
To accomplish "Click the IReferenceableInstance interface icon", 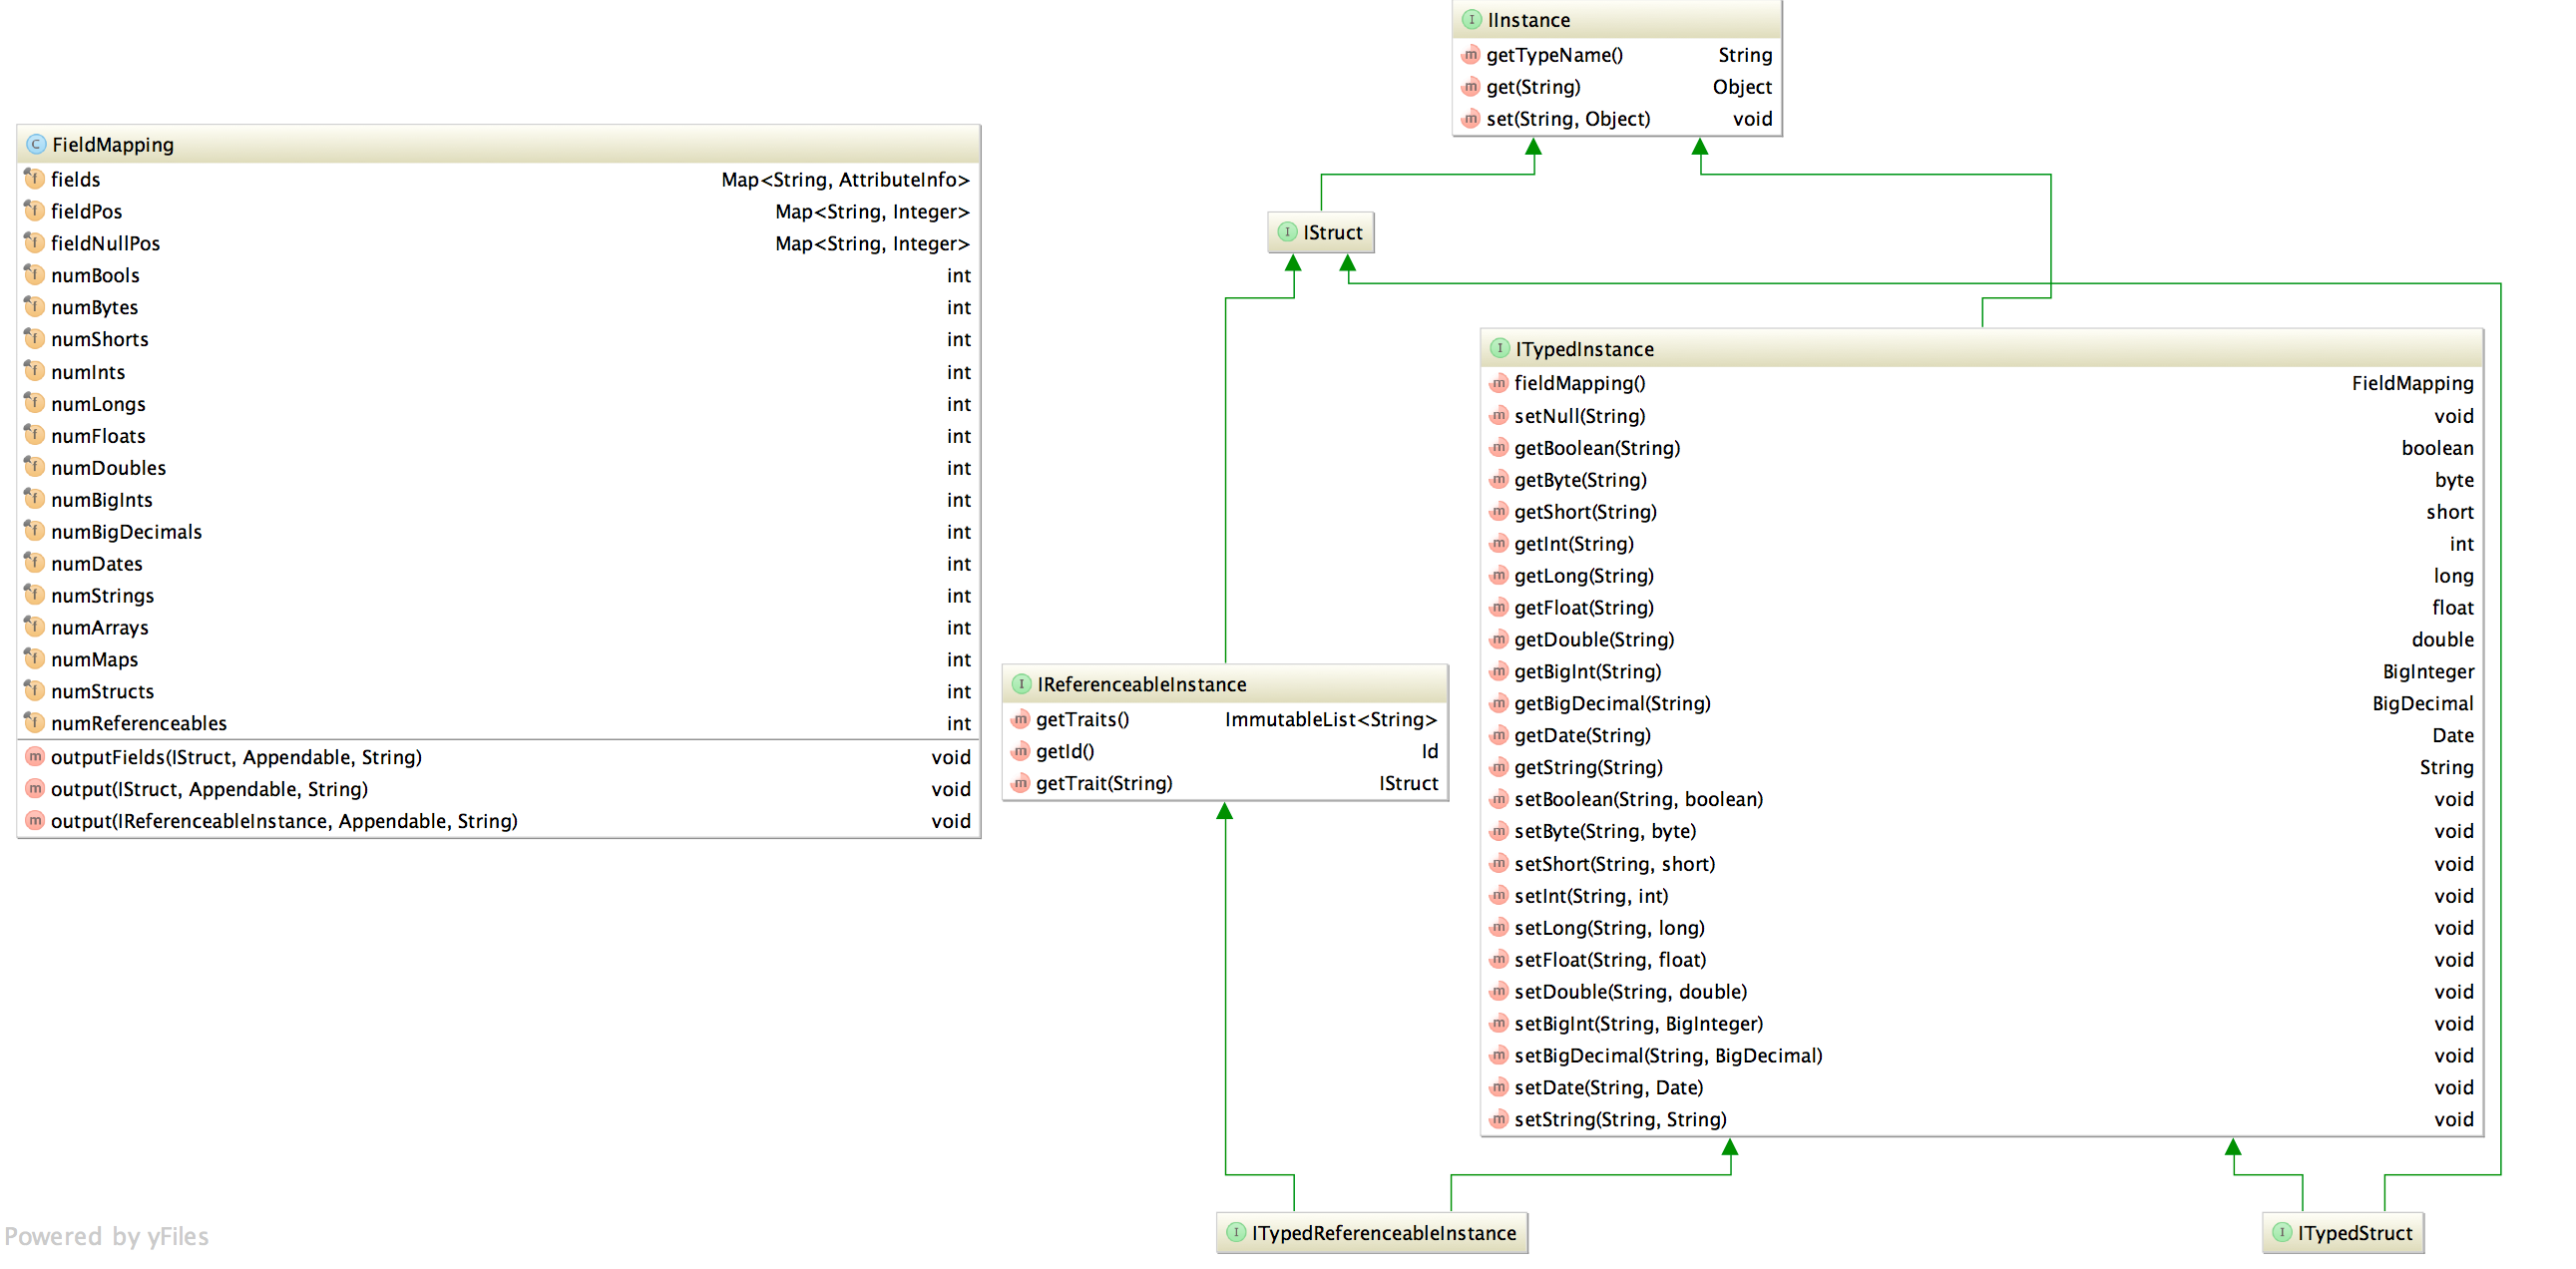I will 1021,684.
